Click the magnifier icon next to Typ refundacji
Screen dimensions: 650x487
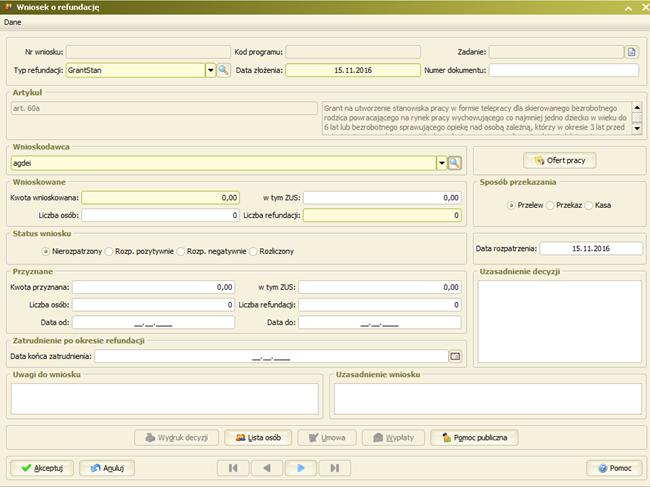coord(223,70)
